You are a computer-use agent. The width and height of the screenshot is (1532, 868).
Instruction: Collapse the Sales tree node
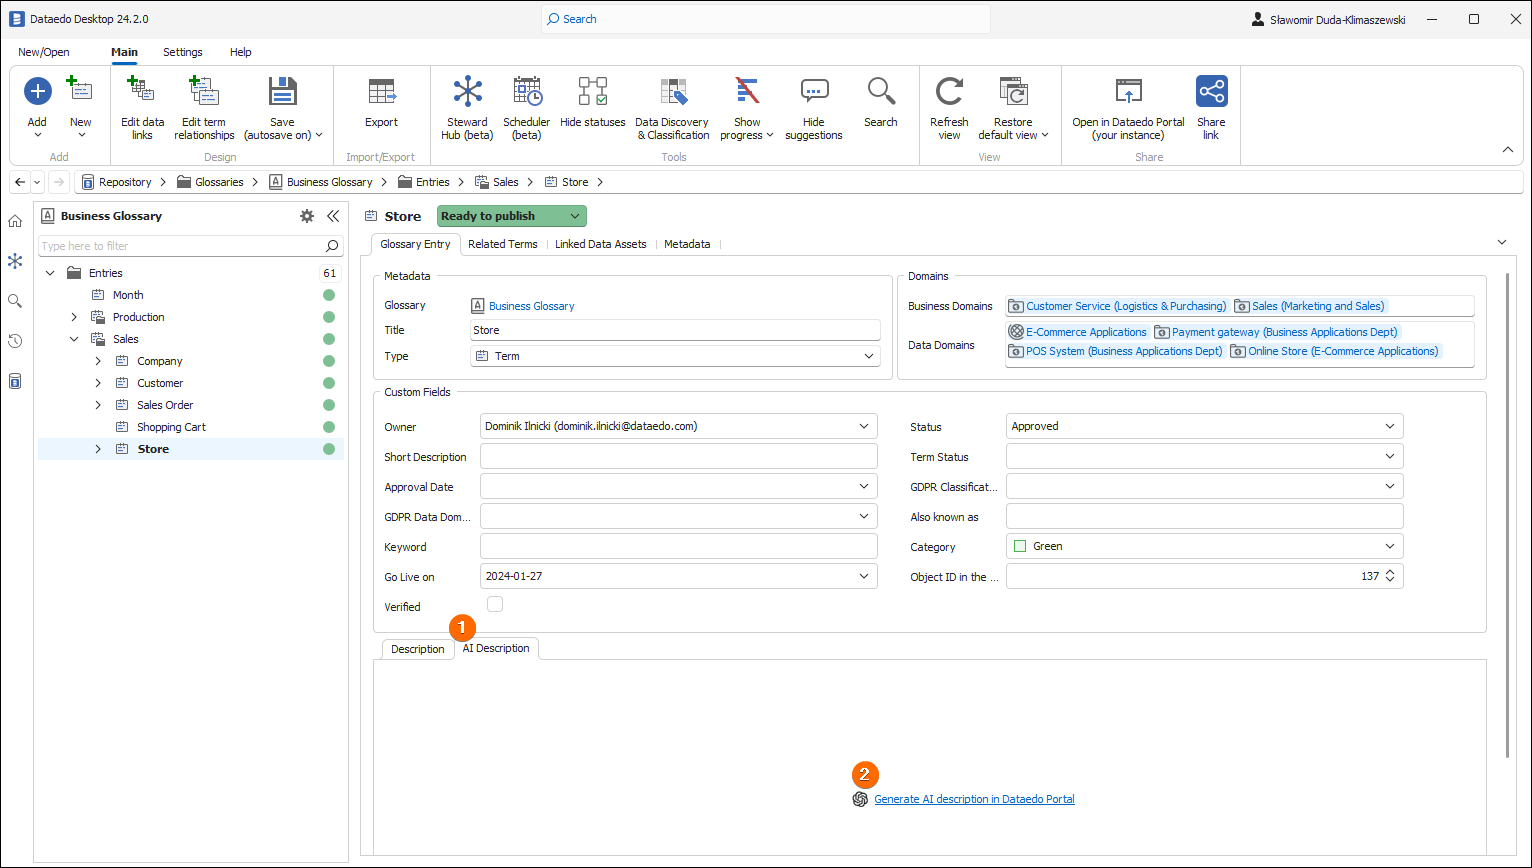(74, 339)
